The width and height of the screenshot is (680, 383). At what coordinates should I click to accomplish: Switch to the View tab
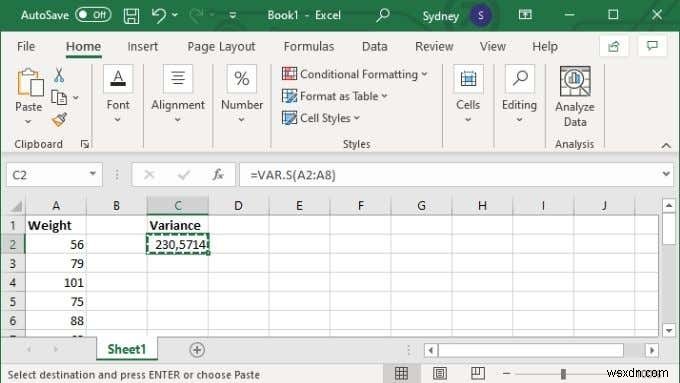pyautogui.click(x=493, y=46)
